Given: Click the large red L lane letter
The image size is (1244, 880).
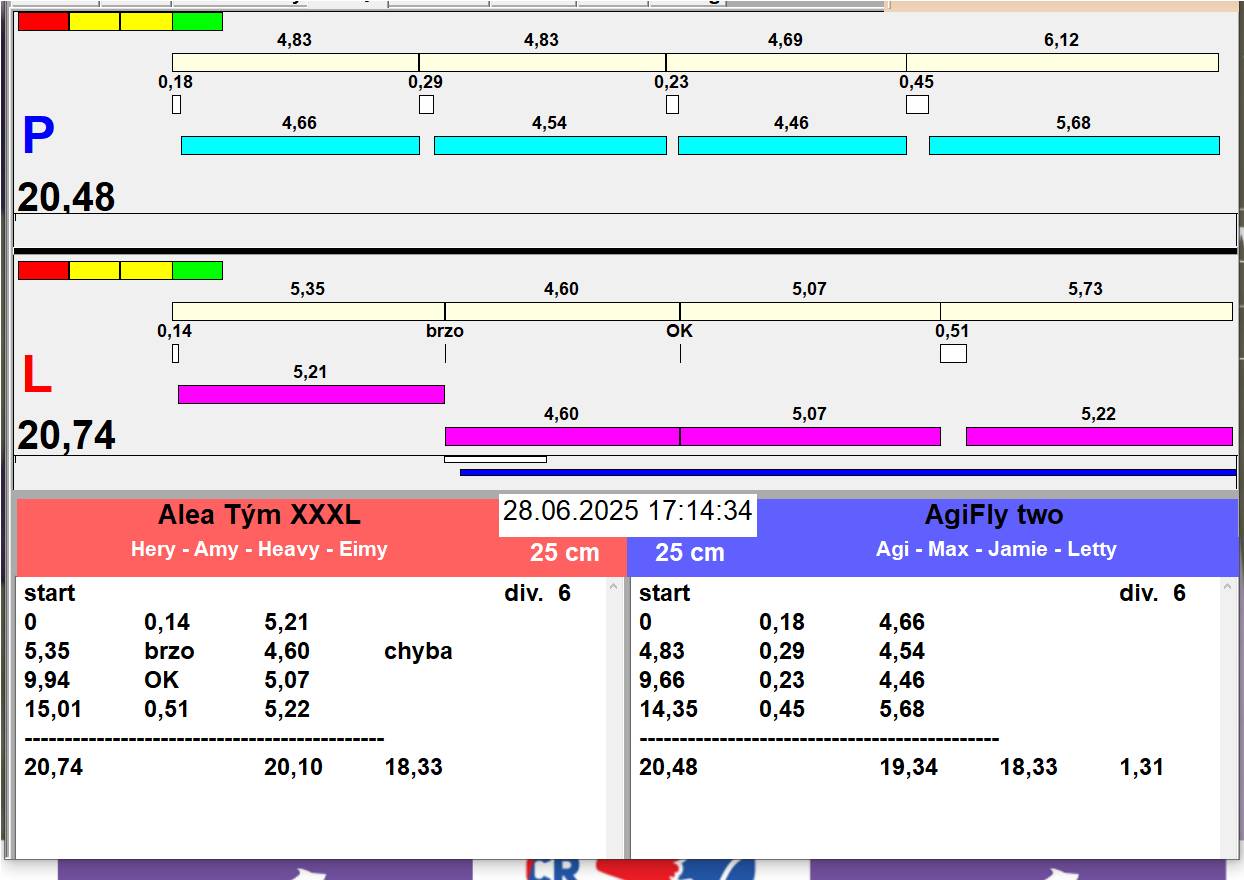Looking at the screenshot, I should [x=37, y=376].
